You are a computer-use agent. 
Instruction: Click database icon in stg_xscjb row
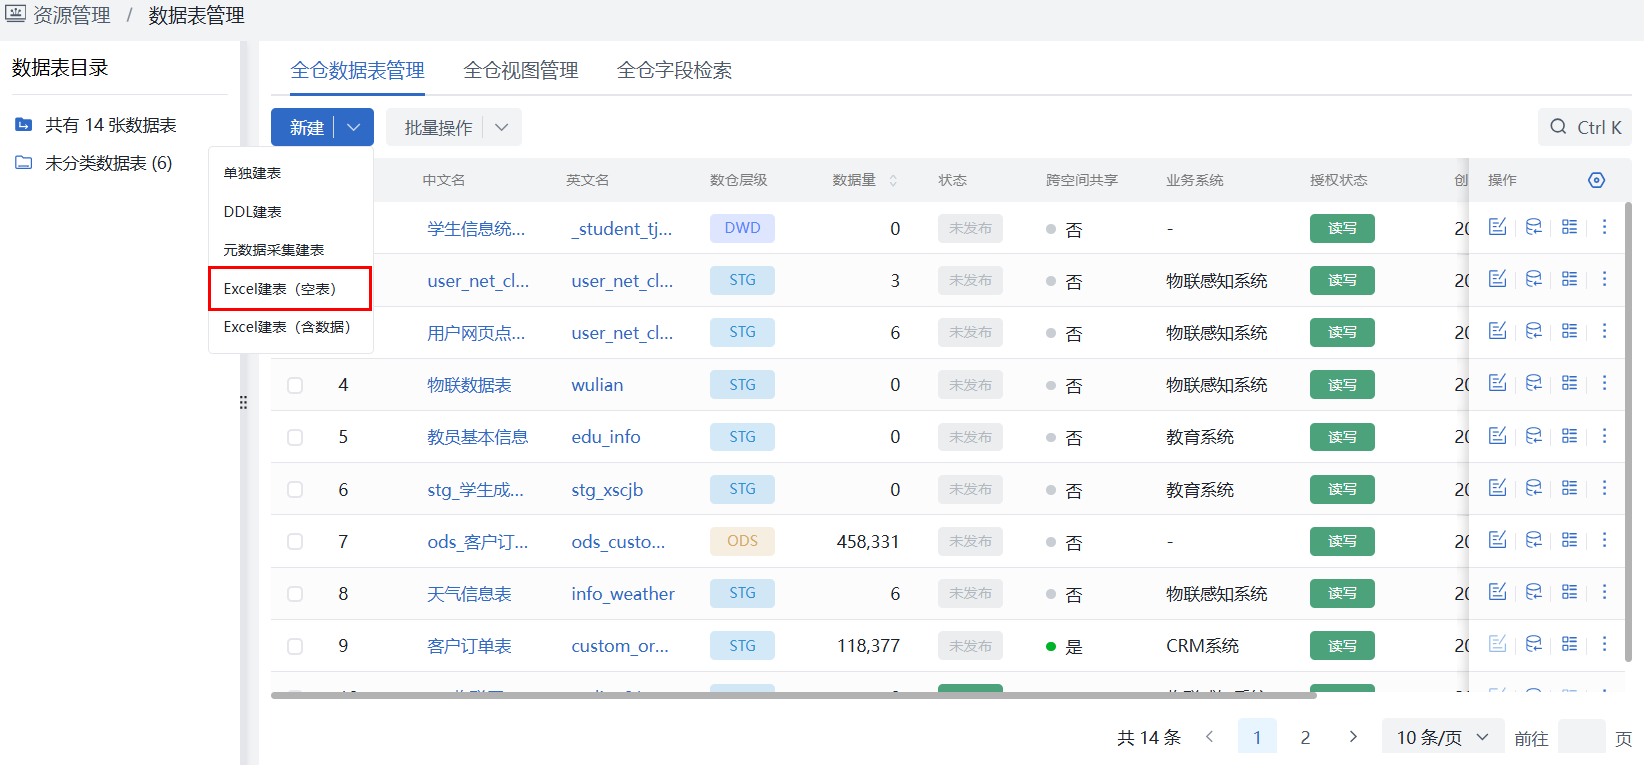click(x=1534, y=488)
